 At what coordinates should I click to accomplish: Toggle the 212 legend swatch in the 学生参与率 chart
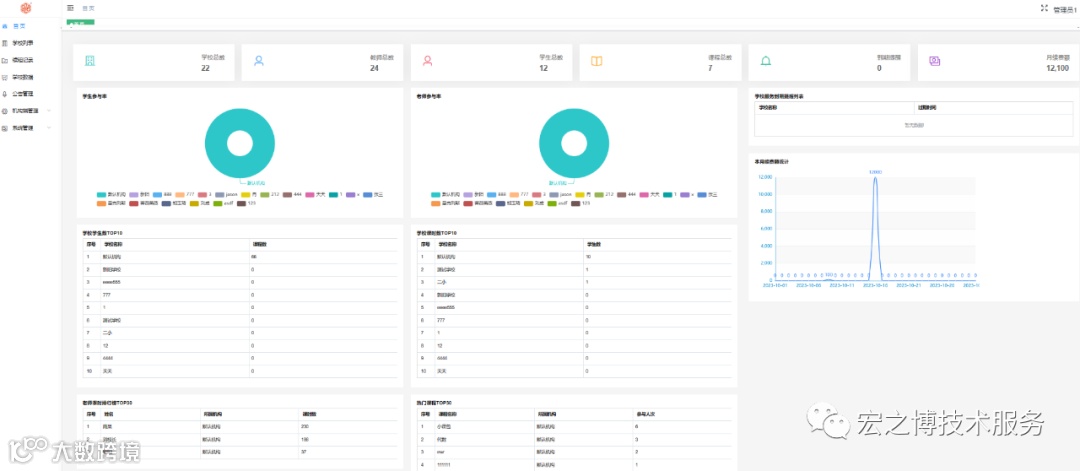tap(265, 195)
